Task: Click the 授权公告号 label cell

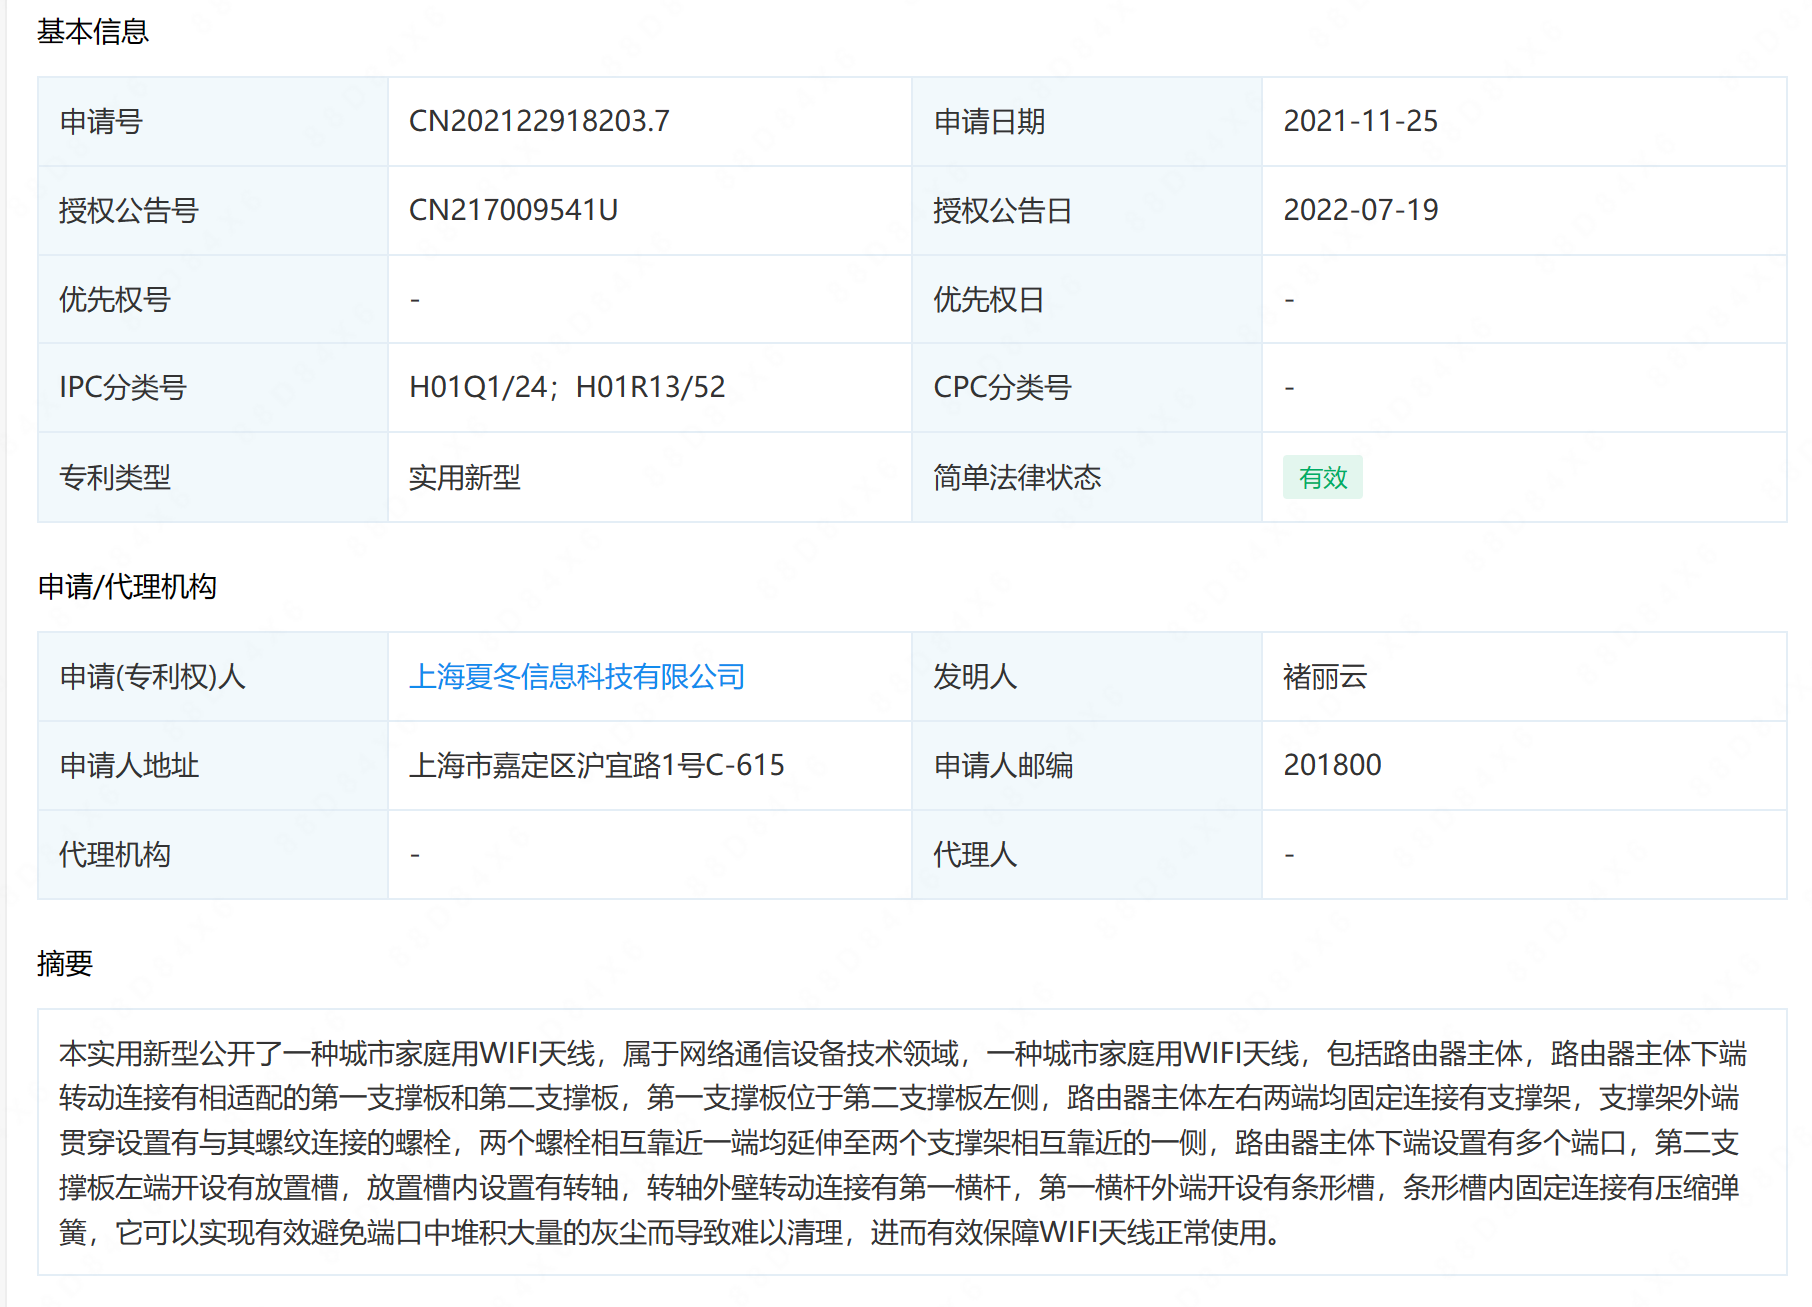Action: point(213,211)
